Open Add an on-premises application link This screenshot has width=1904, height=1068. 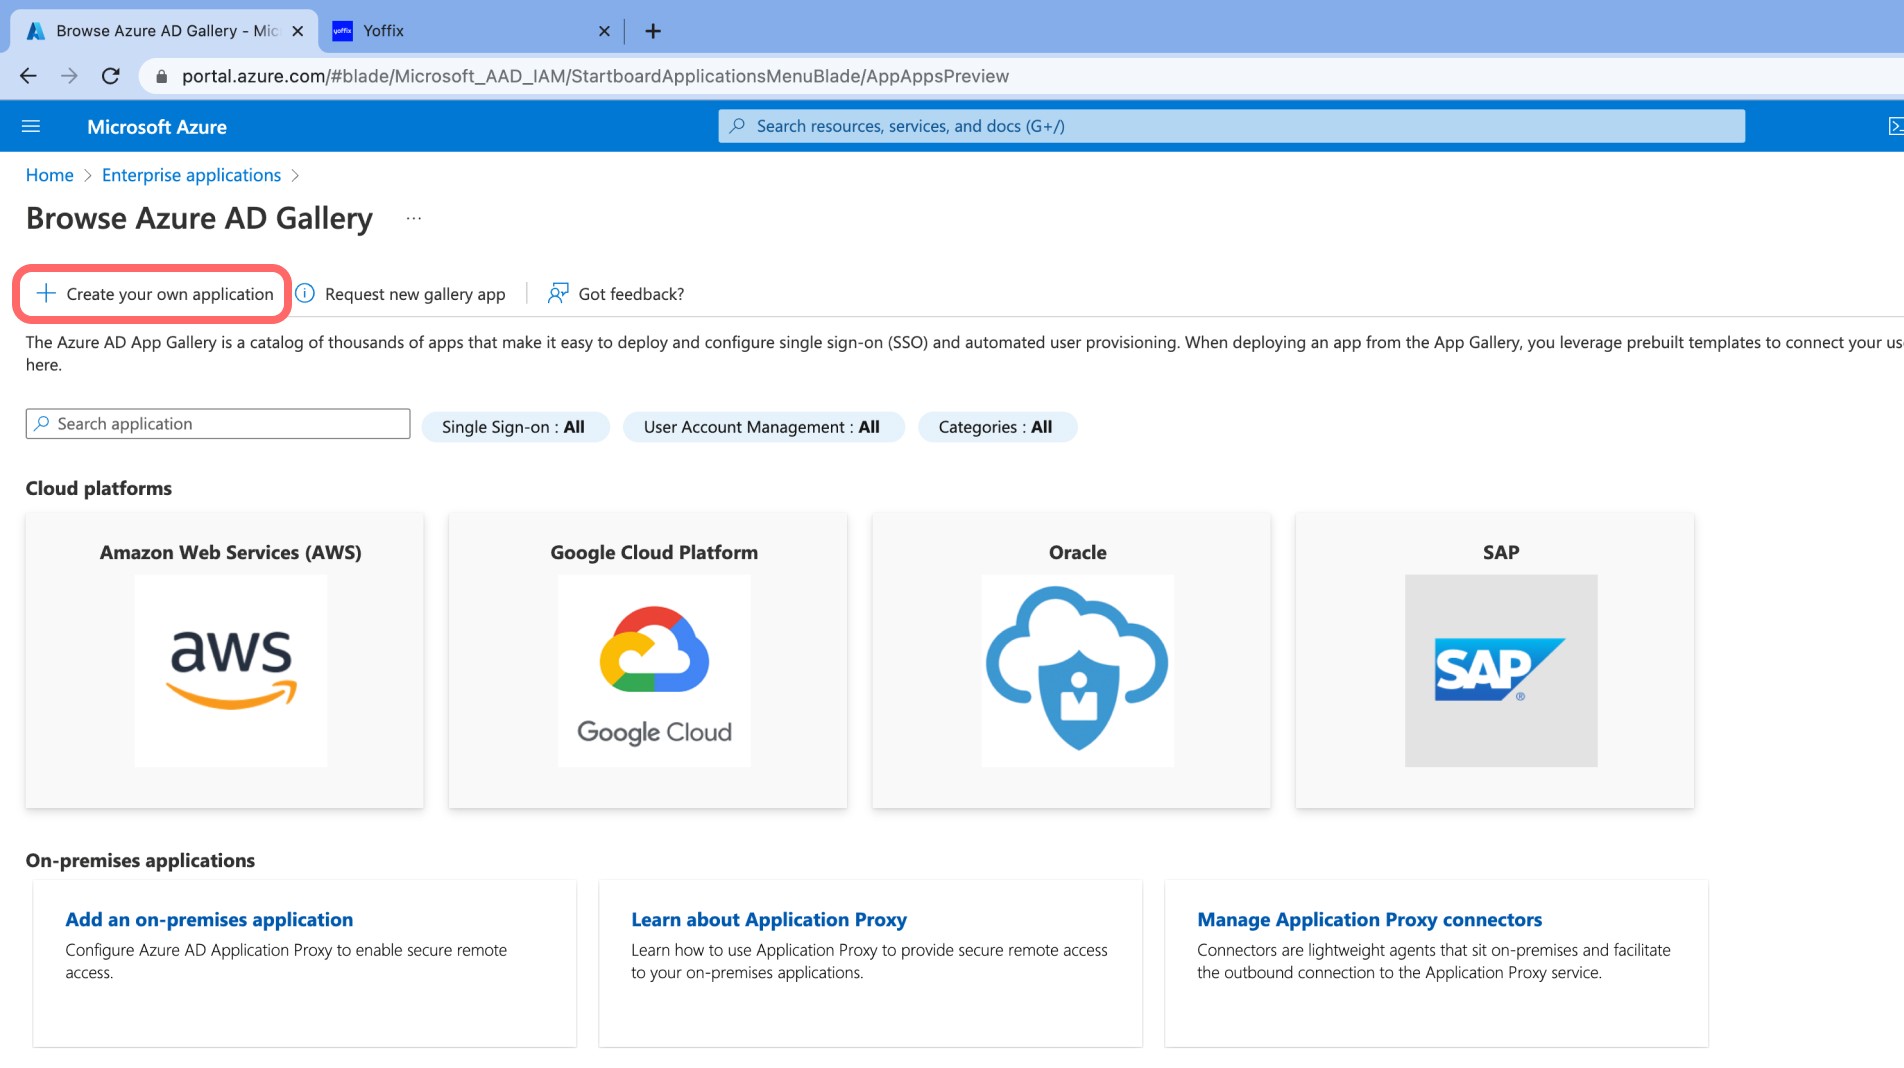point(209,919)
